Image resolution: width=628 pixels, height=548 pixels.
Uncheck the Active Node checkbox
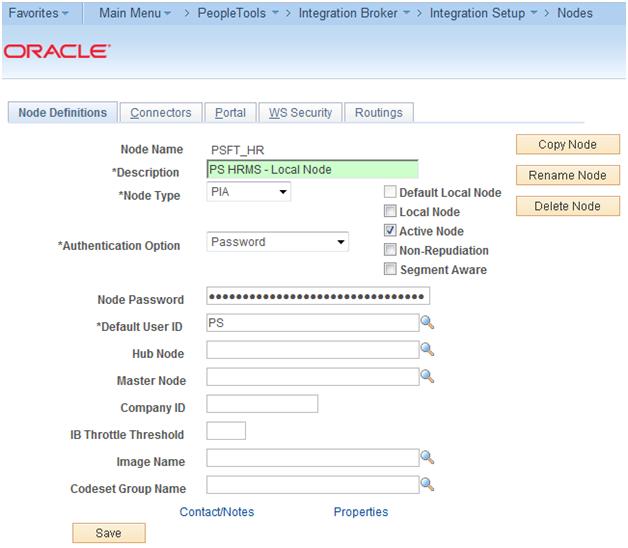pyautogui.click(x=390, y=230)
